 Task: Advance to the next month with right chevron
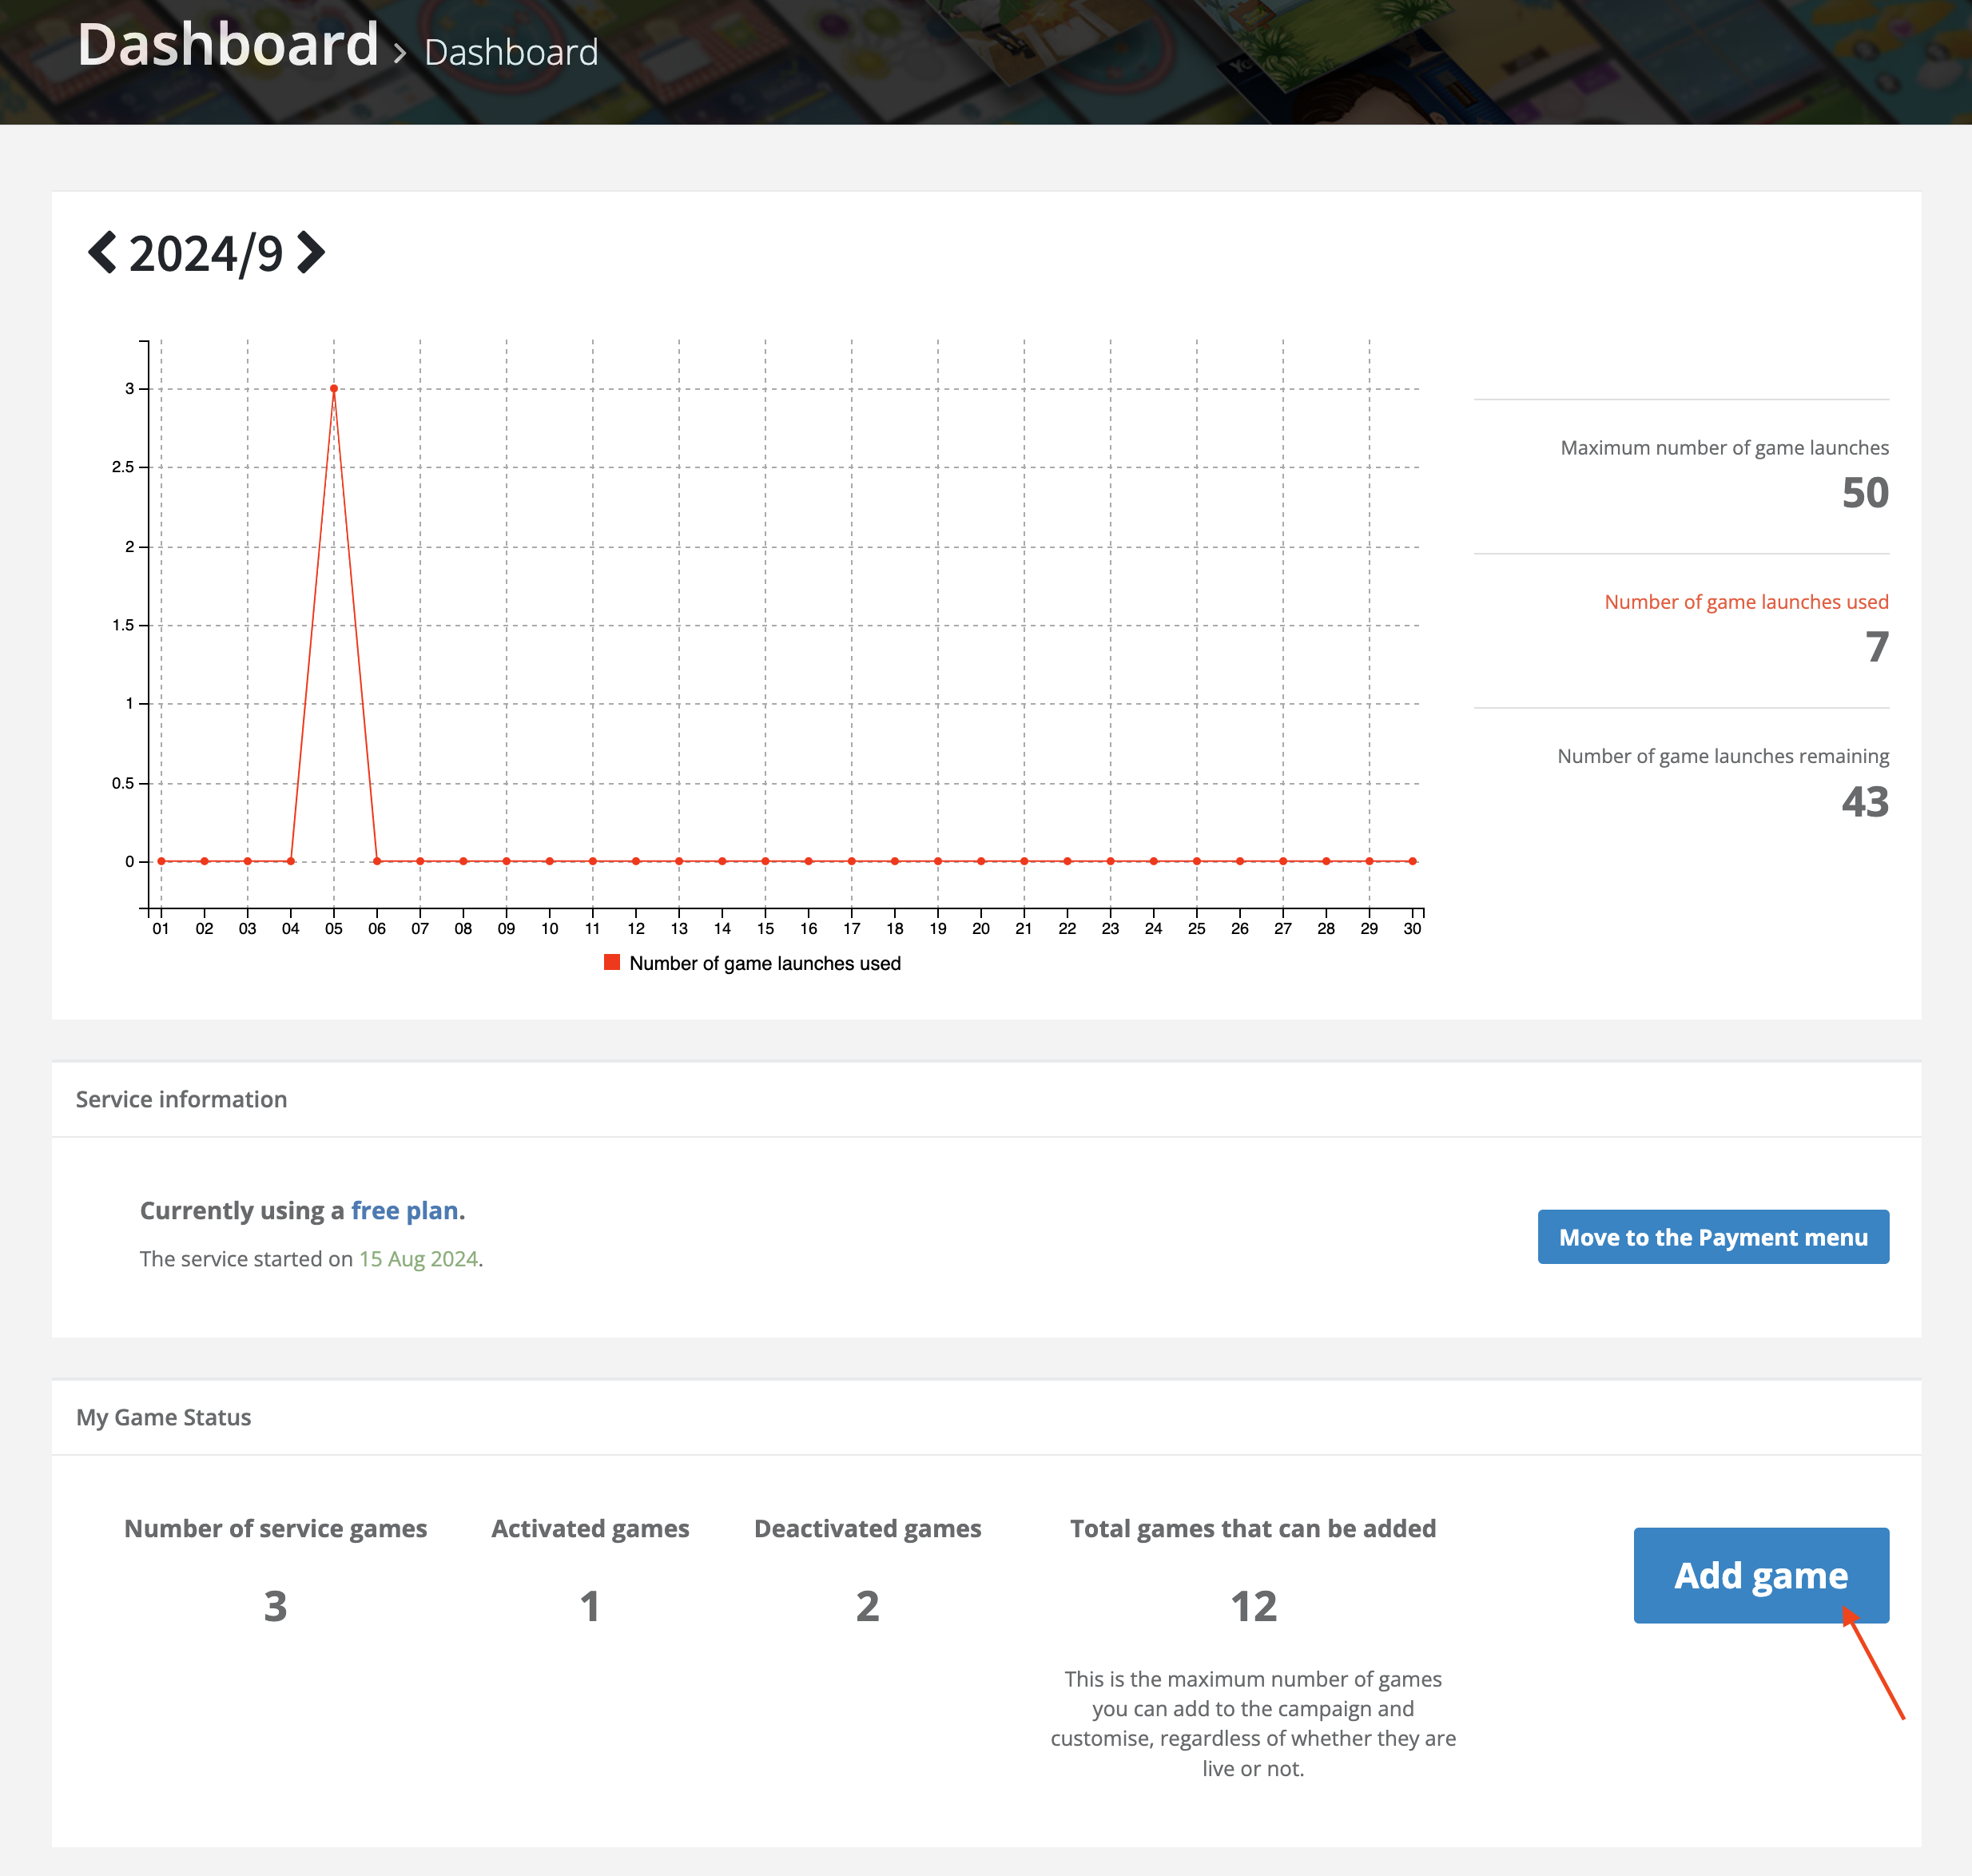311,253
